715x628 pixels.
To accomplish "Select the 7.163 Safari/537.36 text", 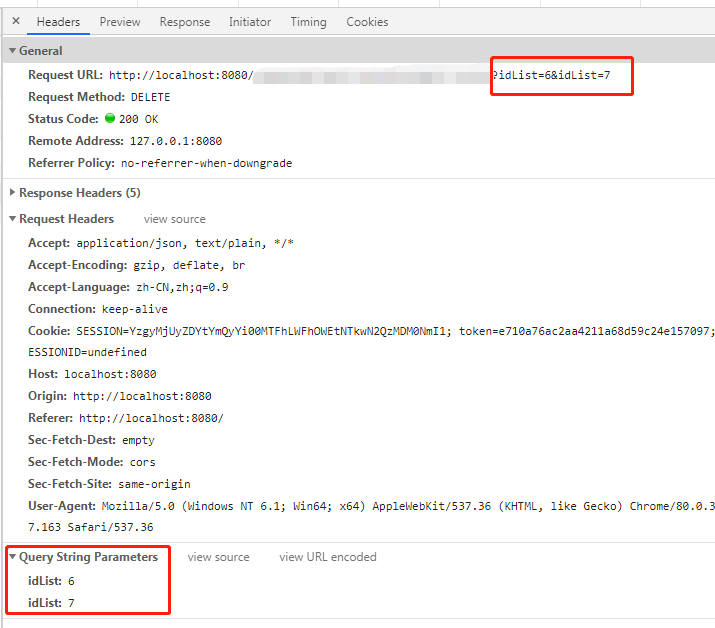I will (x=91, y=527).
